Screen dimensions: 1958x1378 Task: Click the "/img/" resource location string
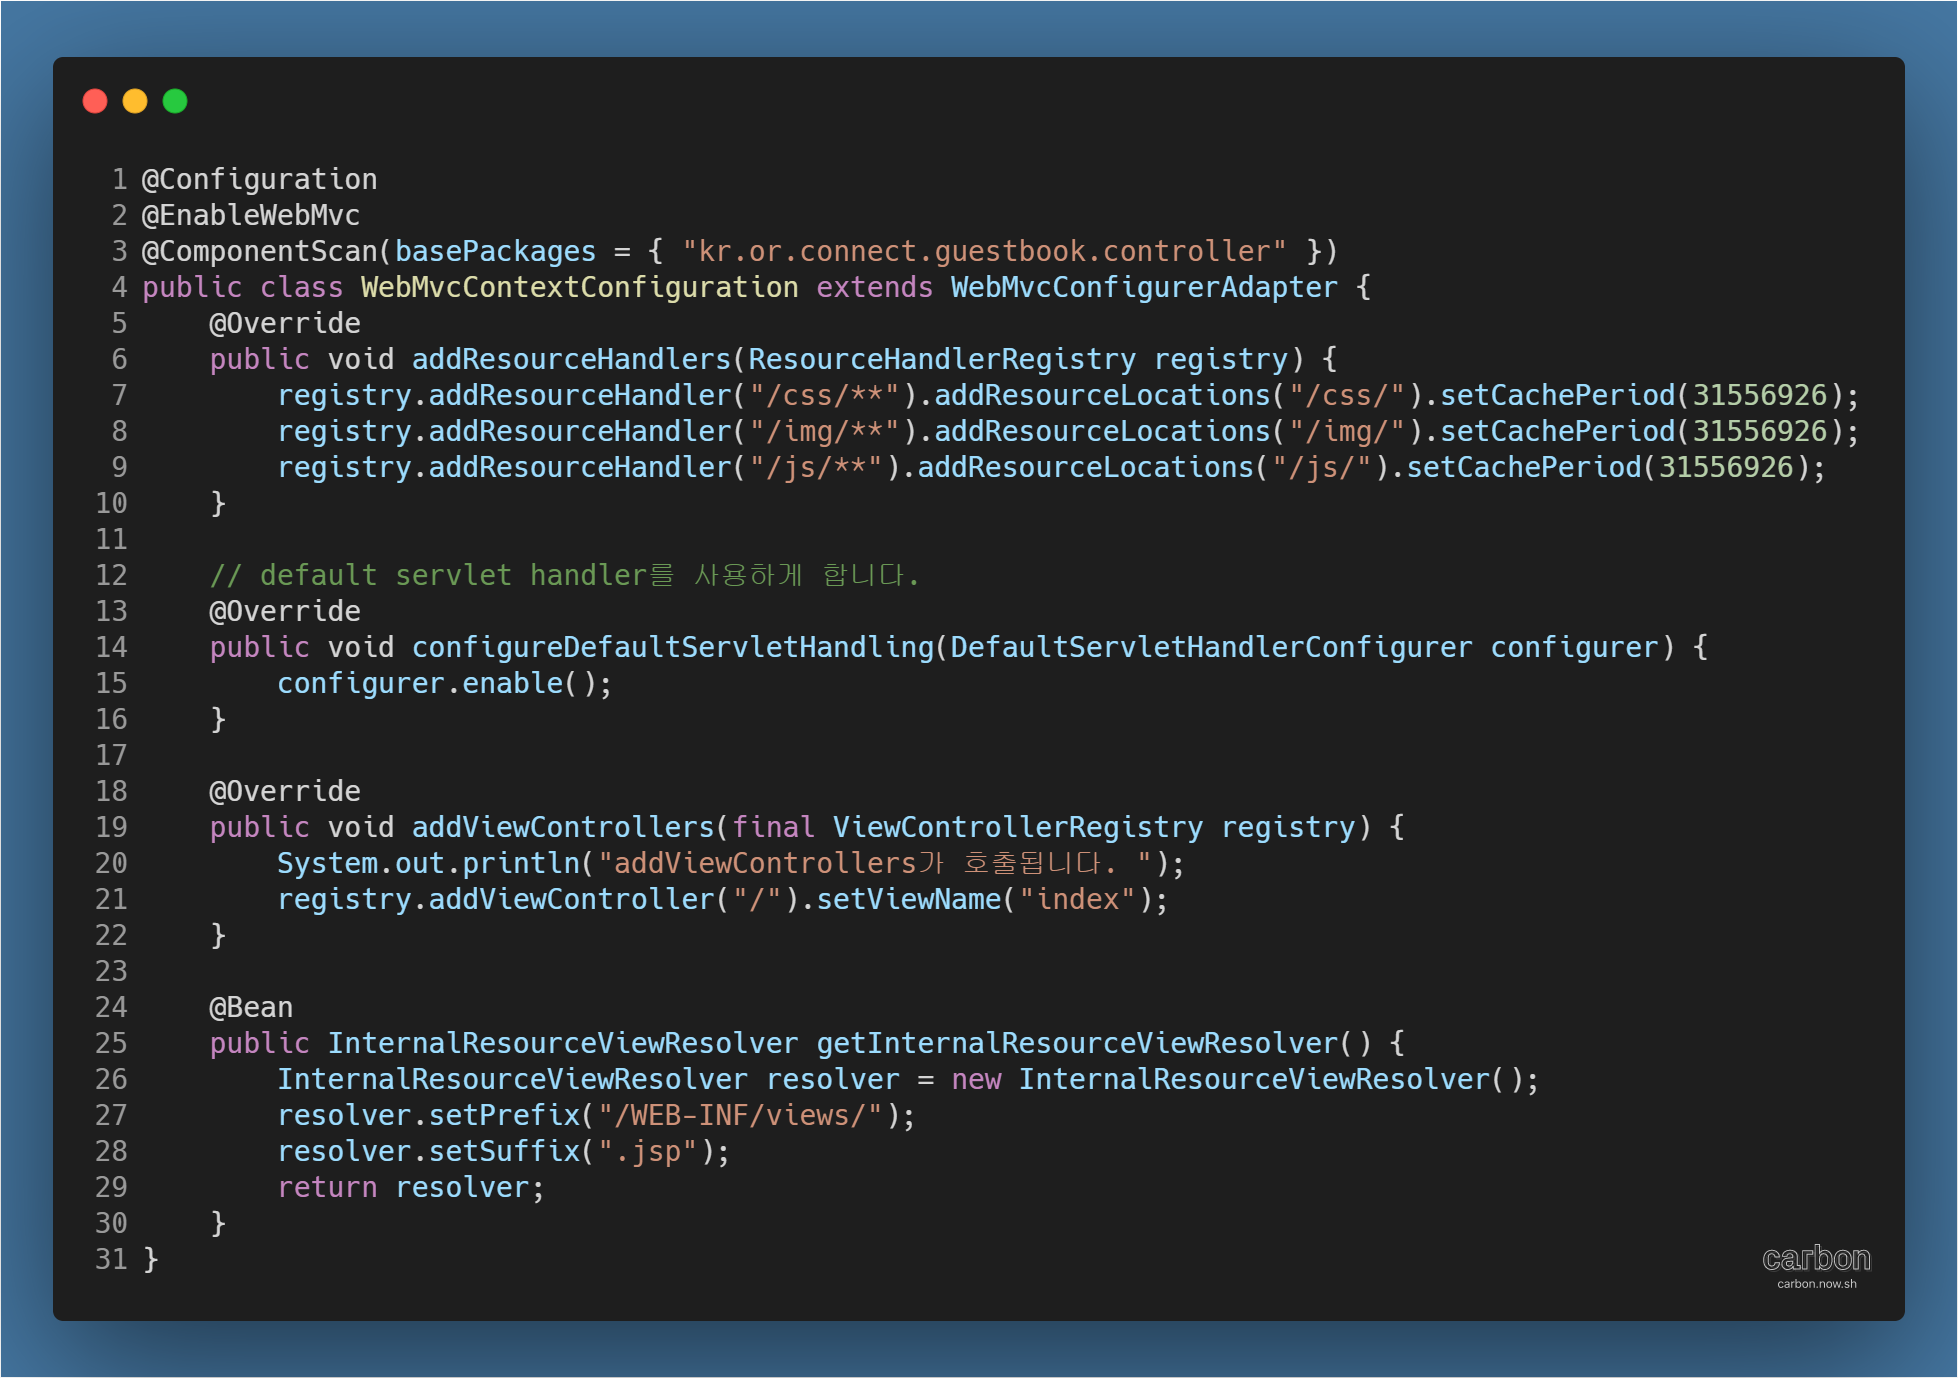pos(1346,431)
